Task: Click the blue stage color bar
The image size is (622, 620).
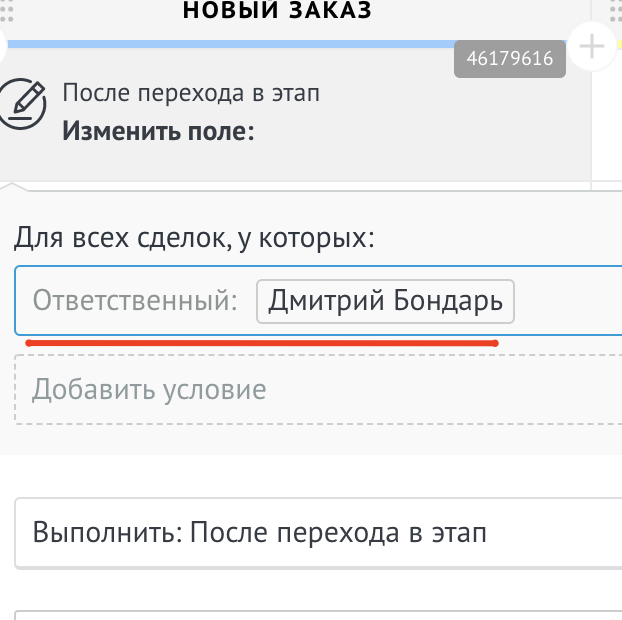Action: (230, 44)
